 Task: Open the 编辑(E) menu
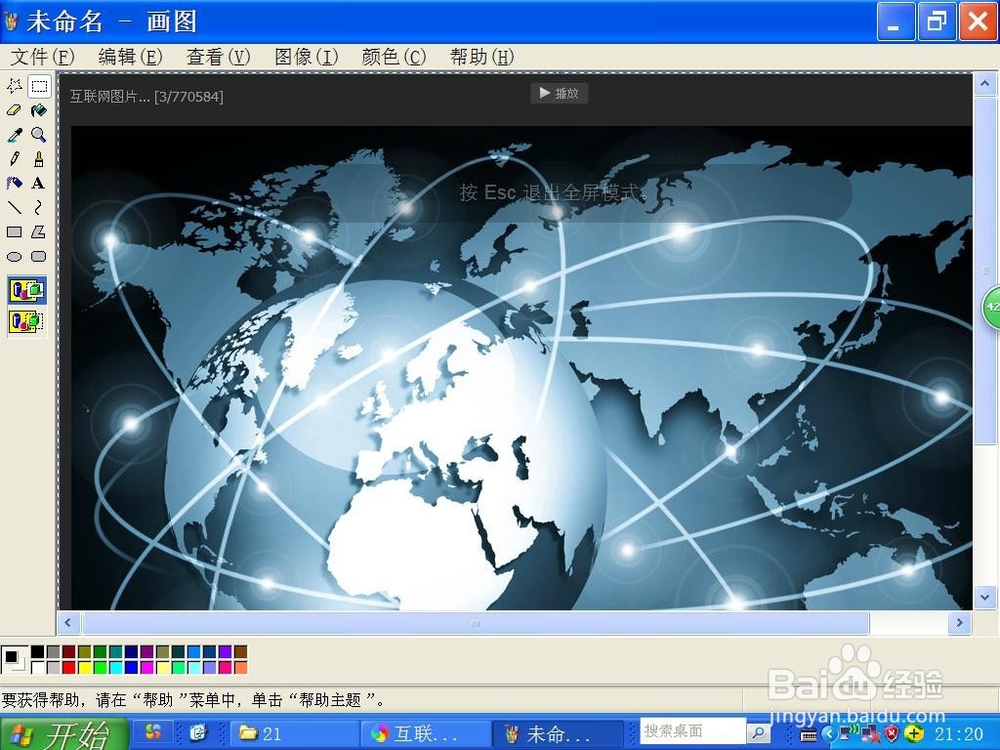tap(130, 57)
